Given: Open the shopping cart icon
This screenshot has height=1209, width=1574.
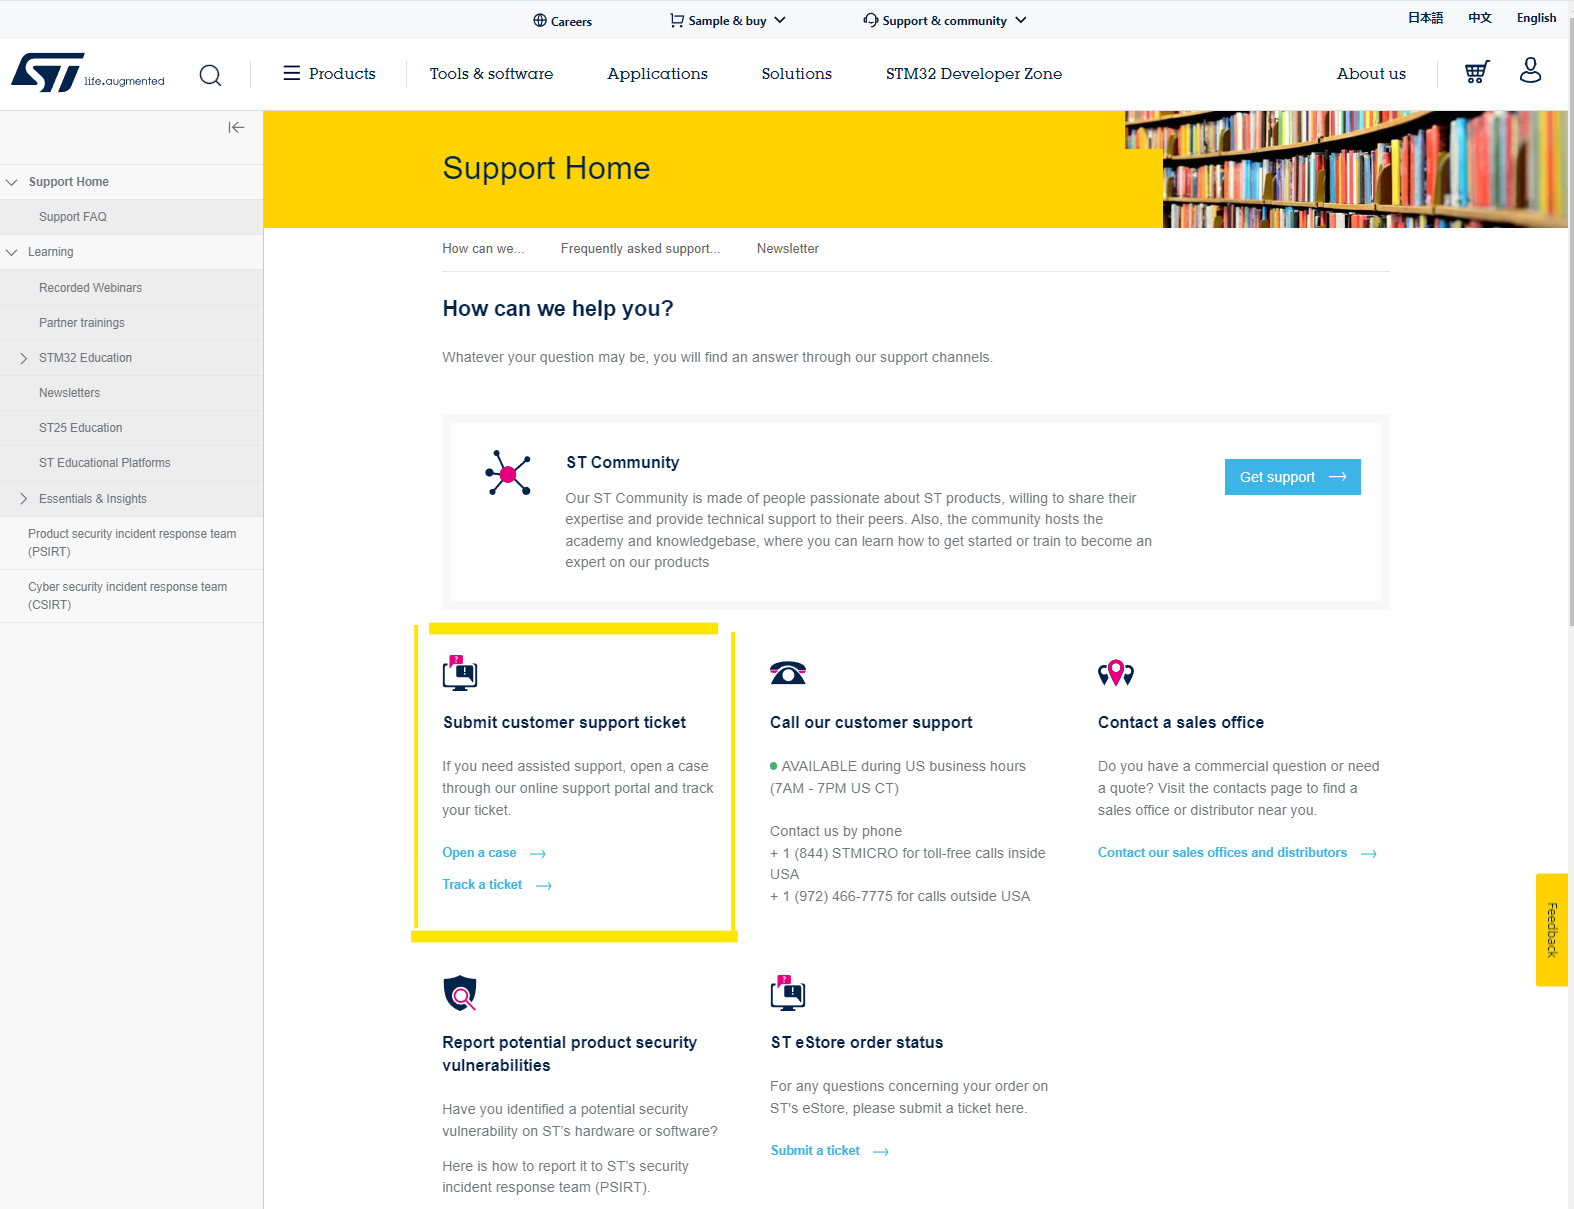Looking at the screenshot, I should tap(1476, 72).
